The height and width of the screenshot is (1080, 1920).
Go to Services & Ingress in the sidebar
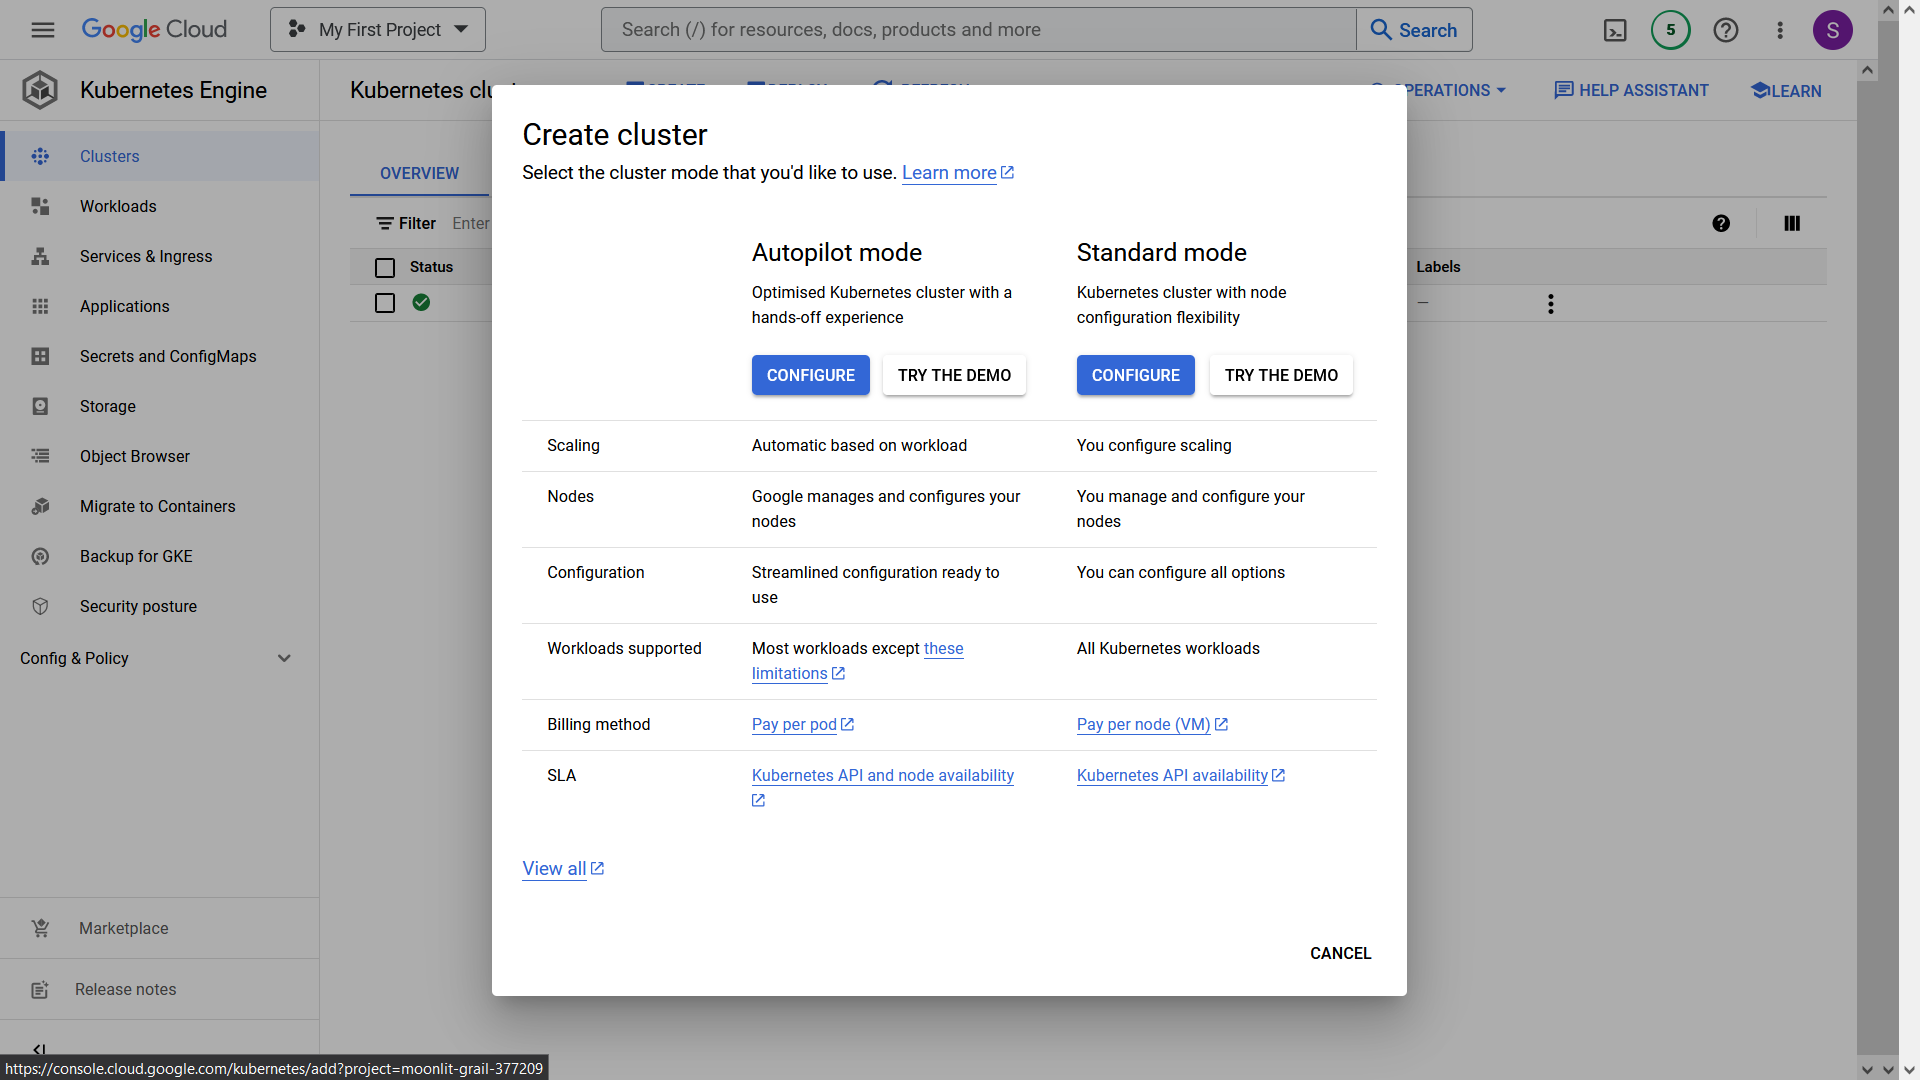(146, 256)
